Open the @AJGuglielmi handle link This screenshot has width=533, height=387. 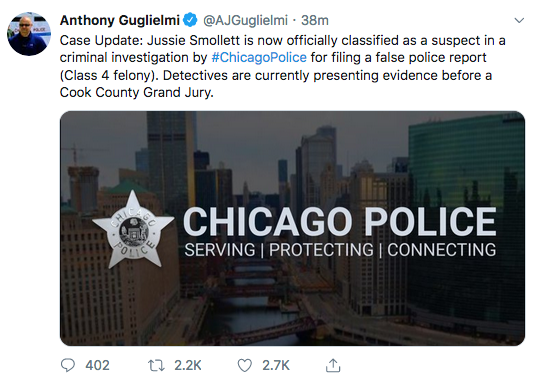pyautogui.click(x=245, y=20)
